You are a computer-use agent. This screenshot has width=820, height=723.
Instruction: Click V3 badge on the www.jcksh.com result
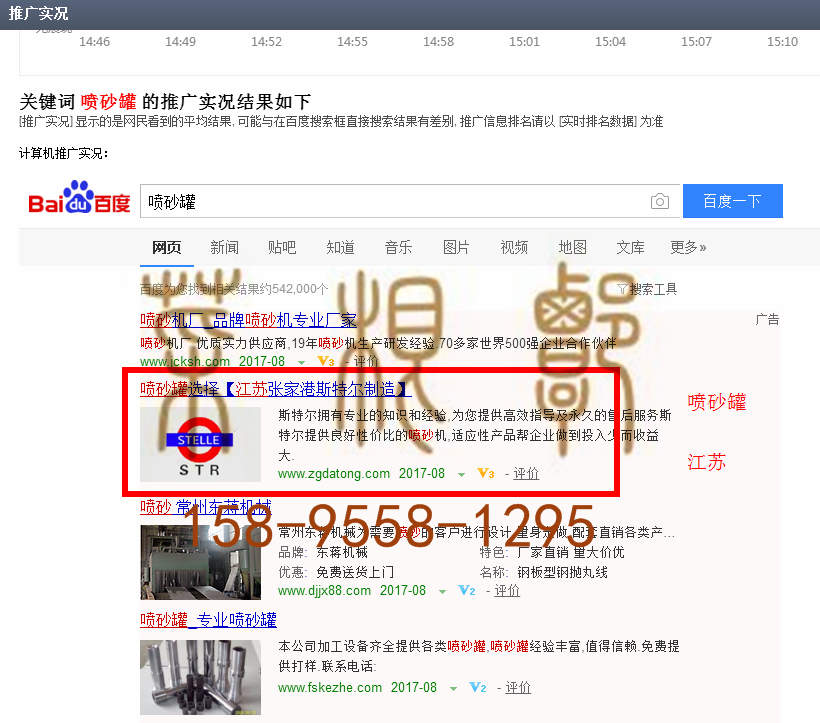pos(326,361)
